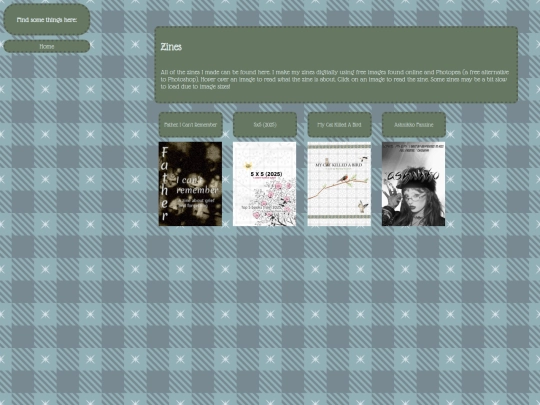Image resolution: width=540 pixels, height=405 pixels.
Task: Open the black-and-white portrait zine cover
Action: point(413,184)
